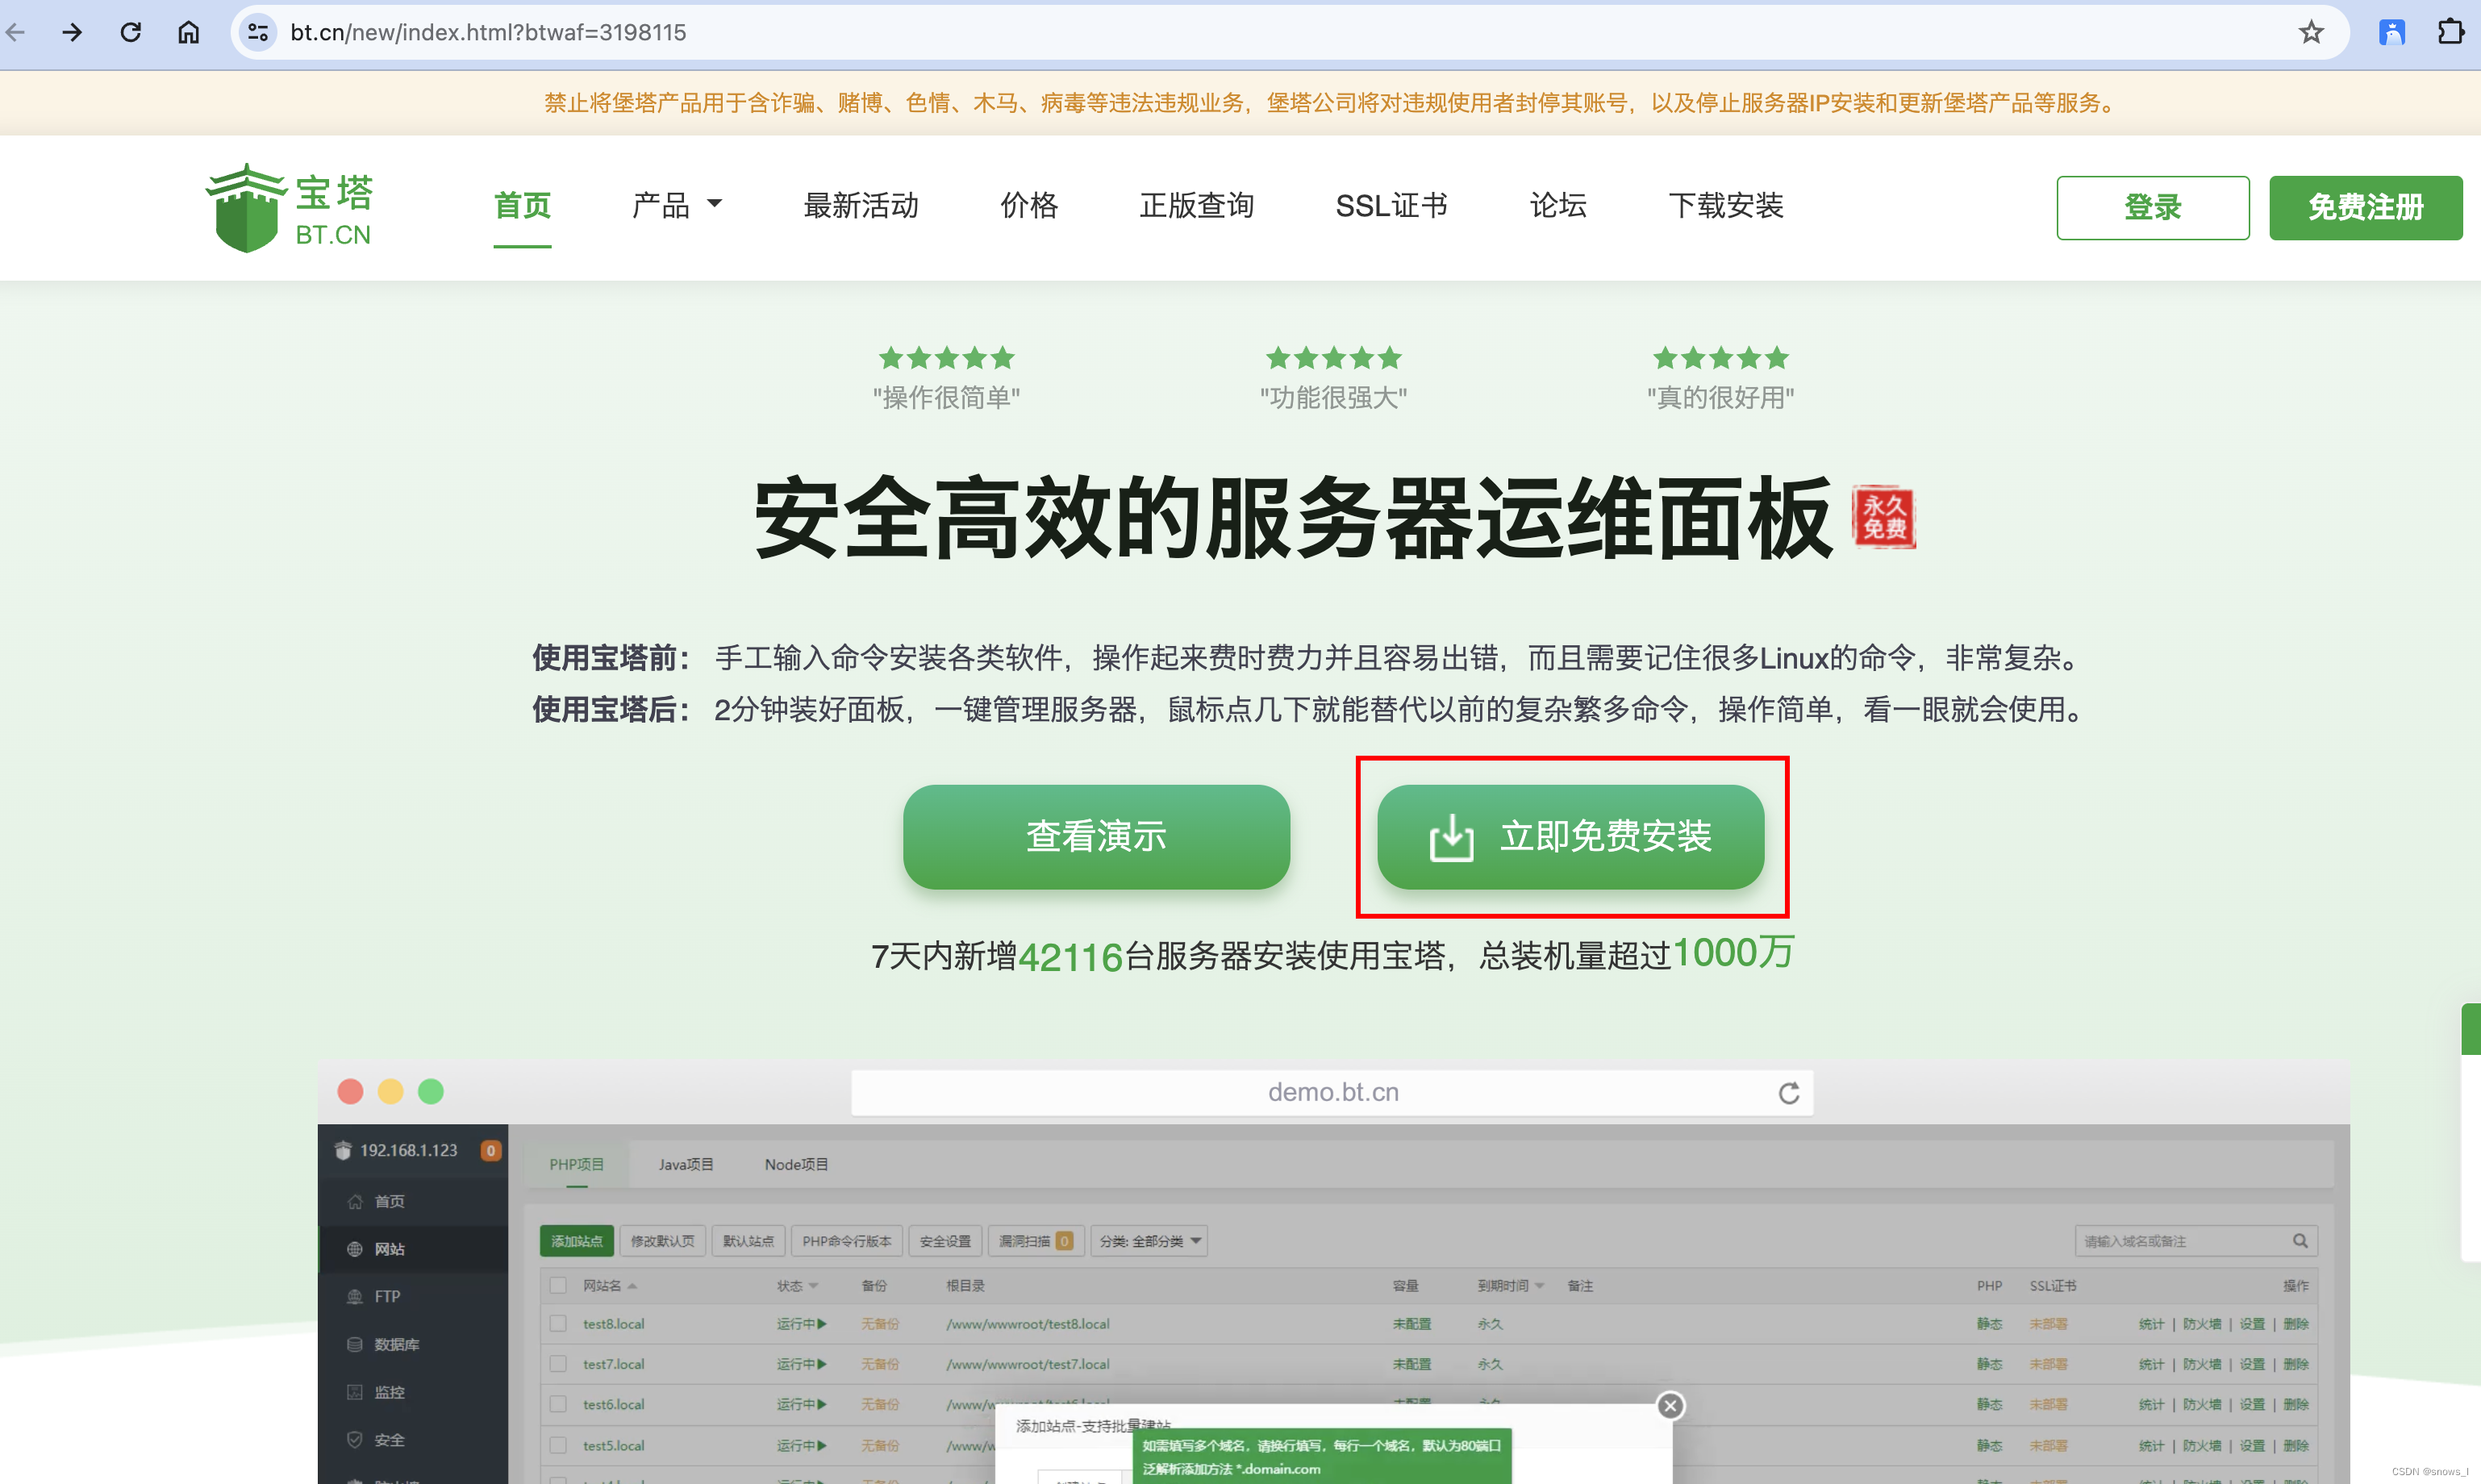Click 防火墙 link in test8.local row
2481x1484 pixels.
2202,1324
